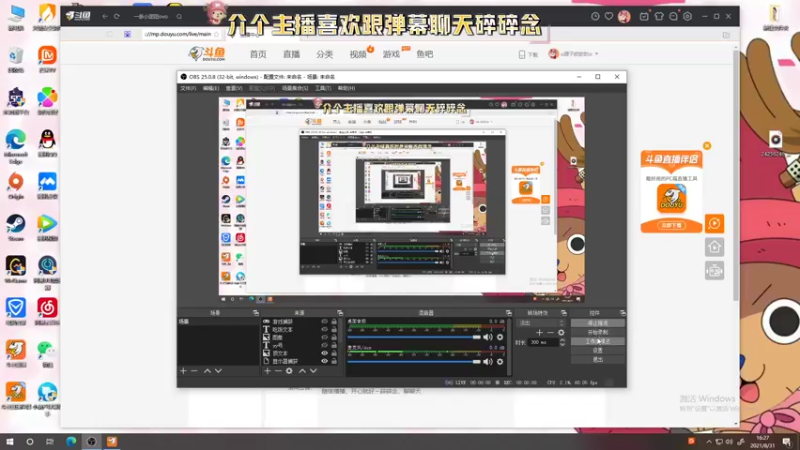Open source properties gear in 来源 panel
The height and width of the screenshot is (450, 800).
(289, 371)
